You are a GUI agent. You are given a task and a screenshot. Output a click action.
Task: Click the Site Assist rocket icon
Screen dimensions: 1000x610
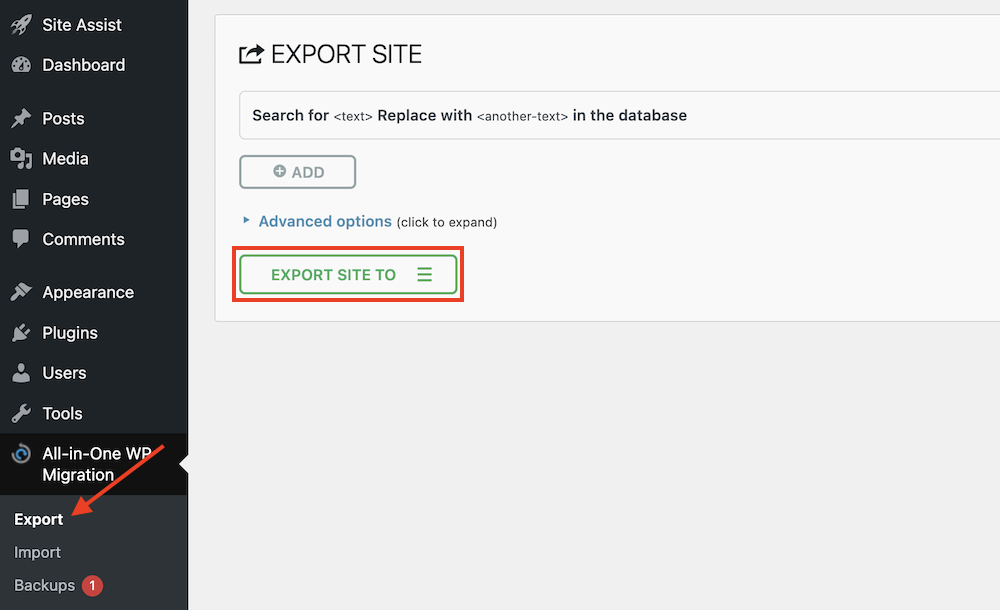click(21, 25)
